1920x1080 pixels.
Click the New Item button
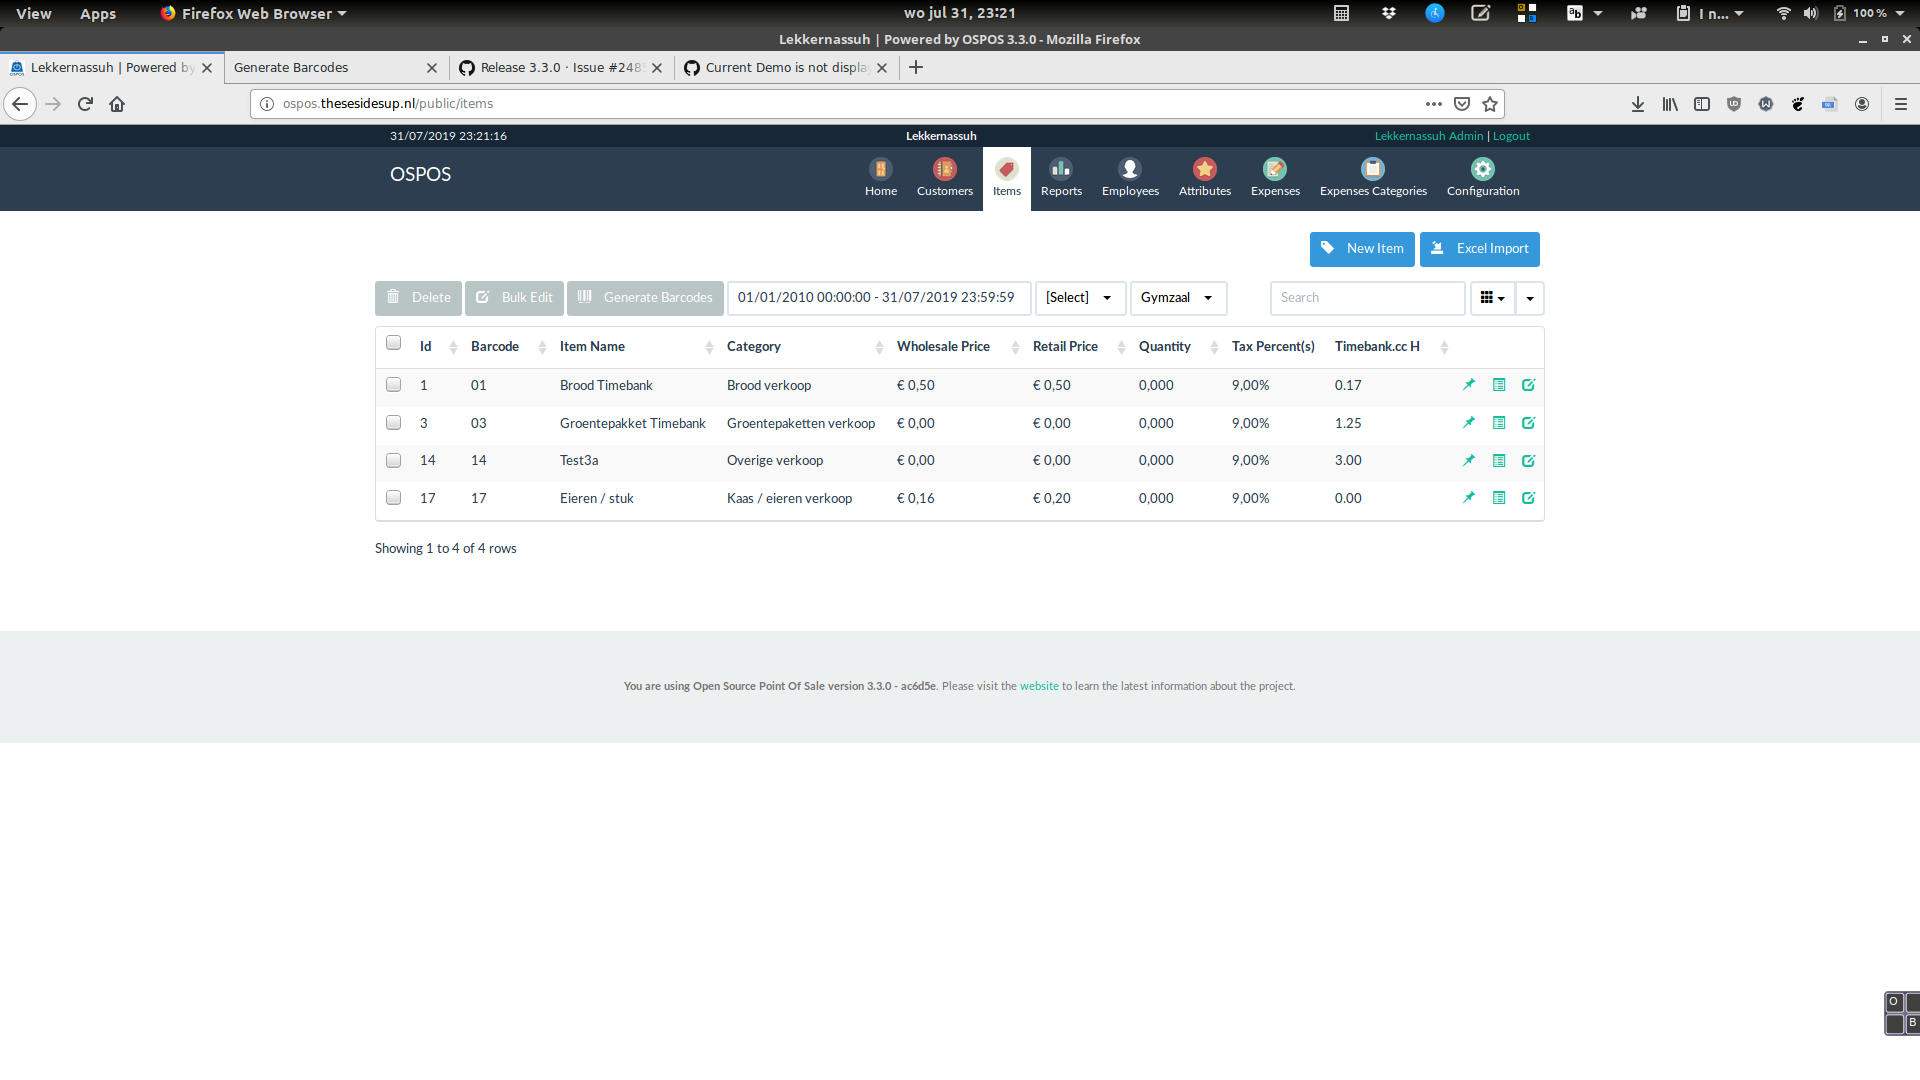pos(1362,249)
